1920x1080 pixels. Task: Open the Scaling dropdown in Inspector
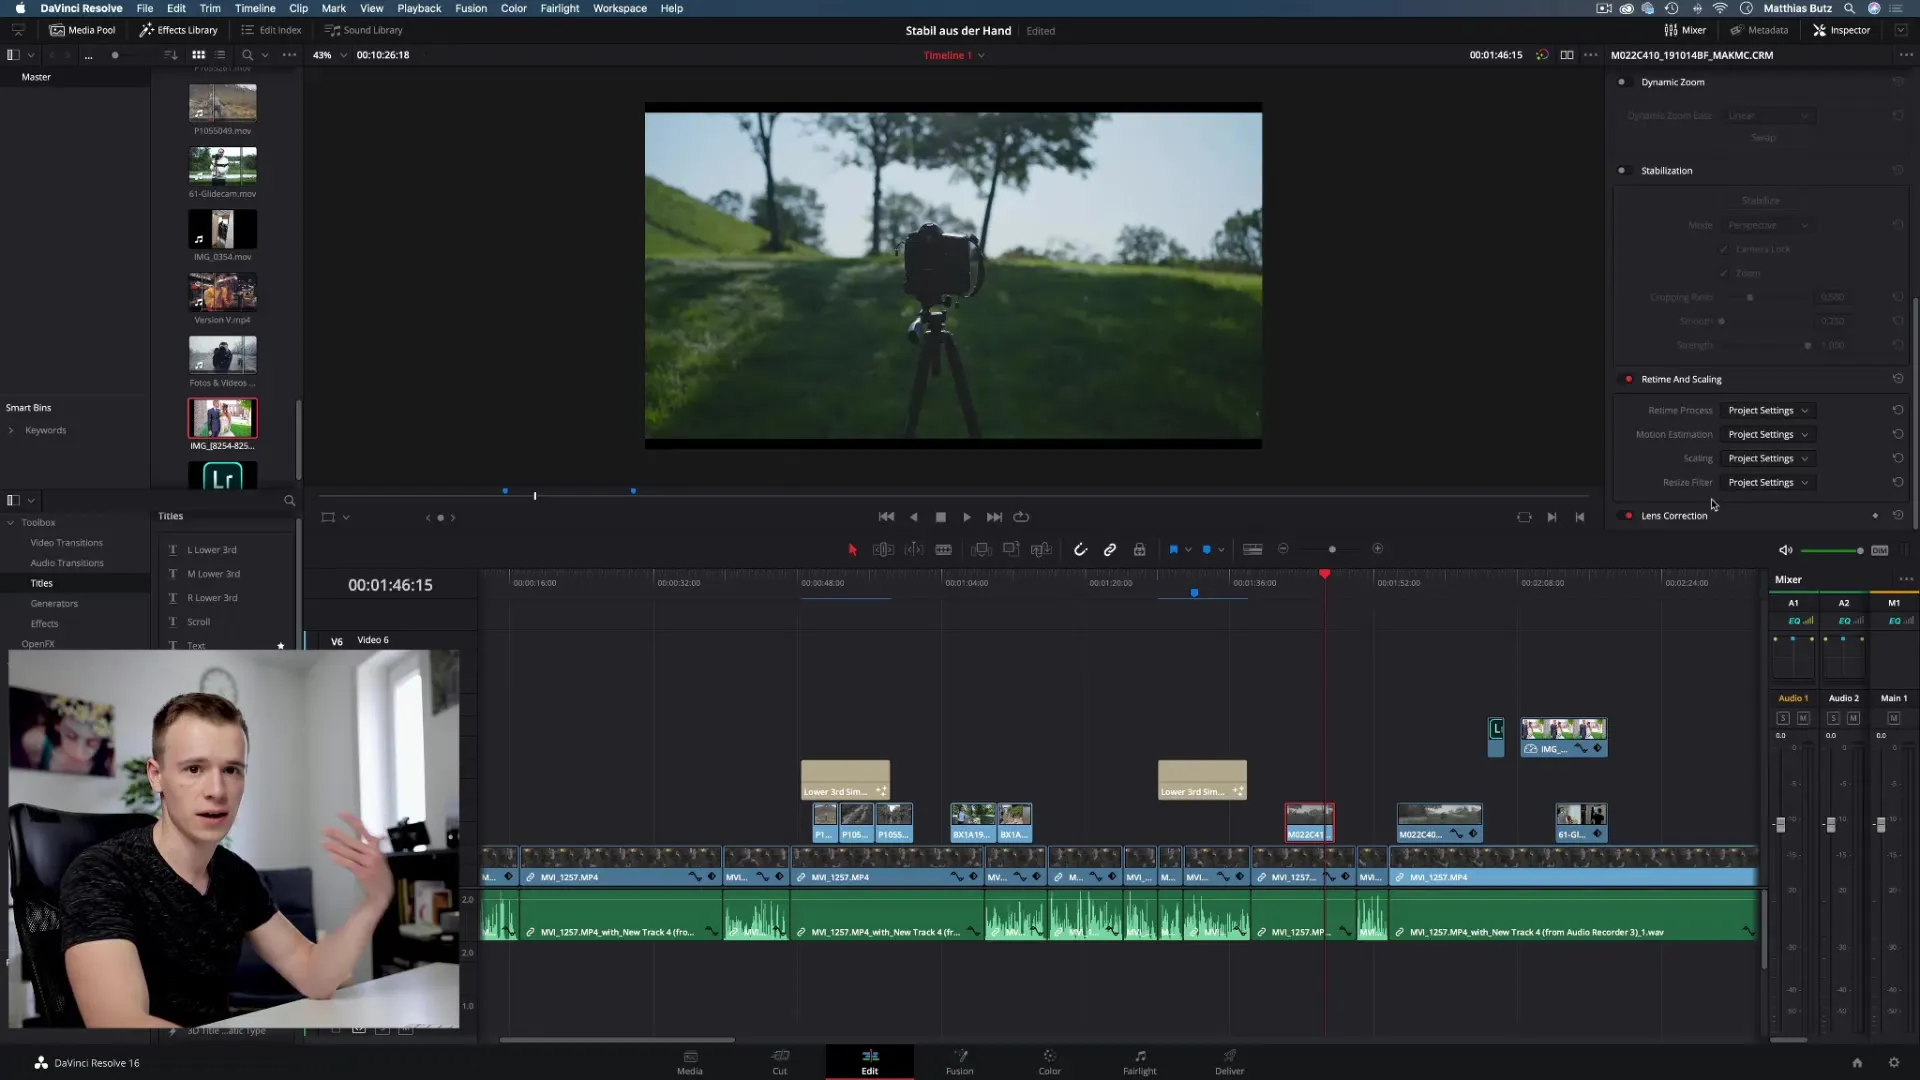1767,459
